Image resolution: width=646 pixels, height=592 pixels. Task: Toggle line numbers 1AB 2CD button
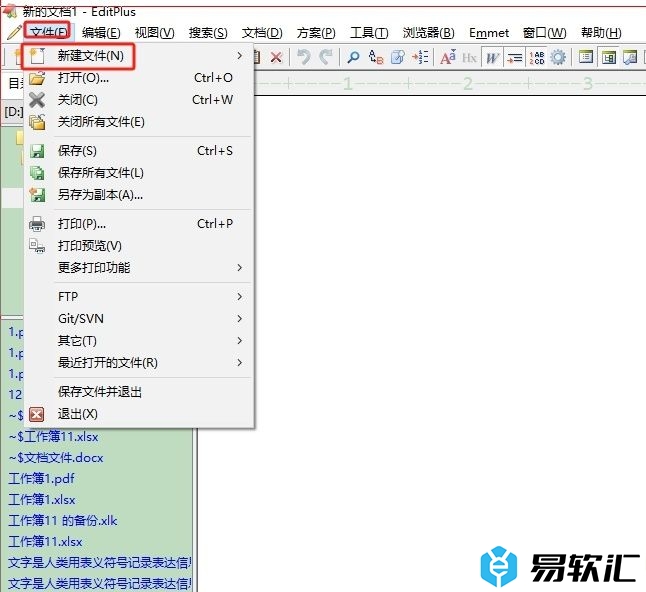[536, 57]
